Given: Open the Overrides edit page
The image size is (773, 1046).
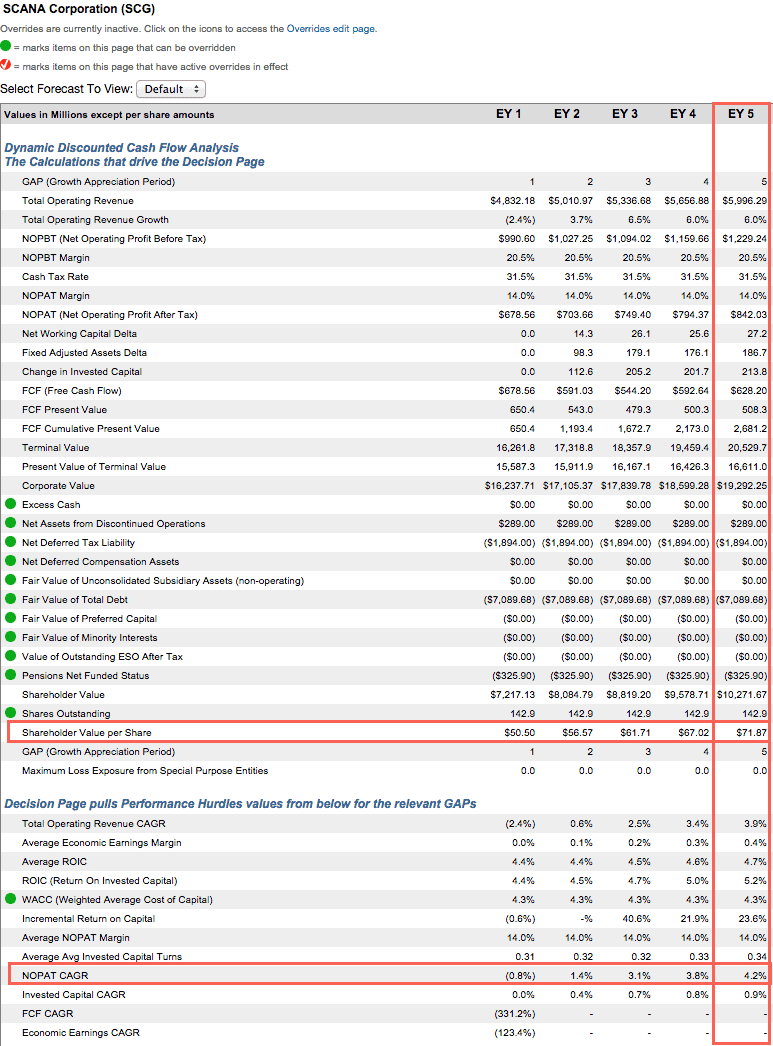Looking at the screenshot, I should 334,29.
